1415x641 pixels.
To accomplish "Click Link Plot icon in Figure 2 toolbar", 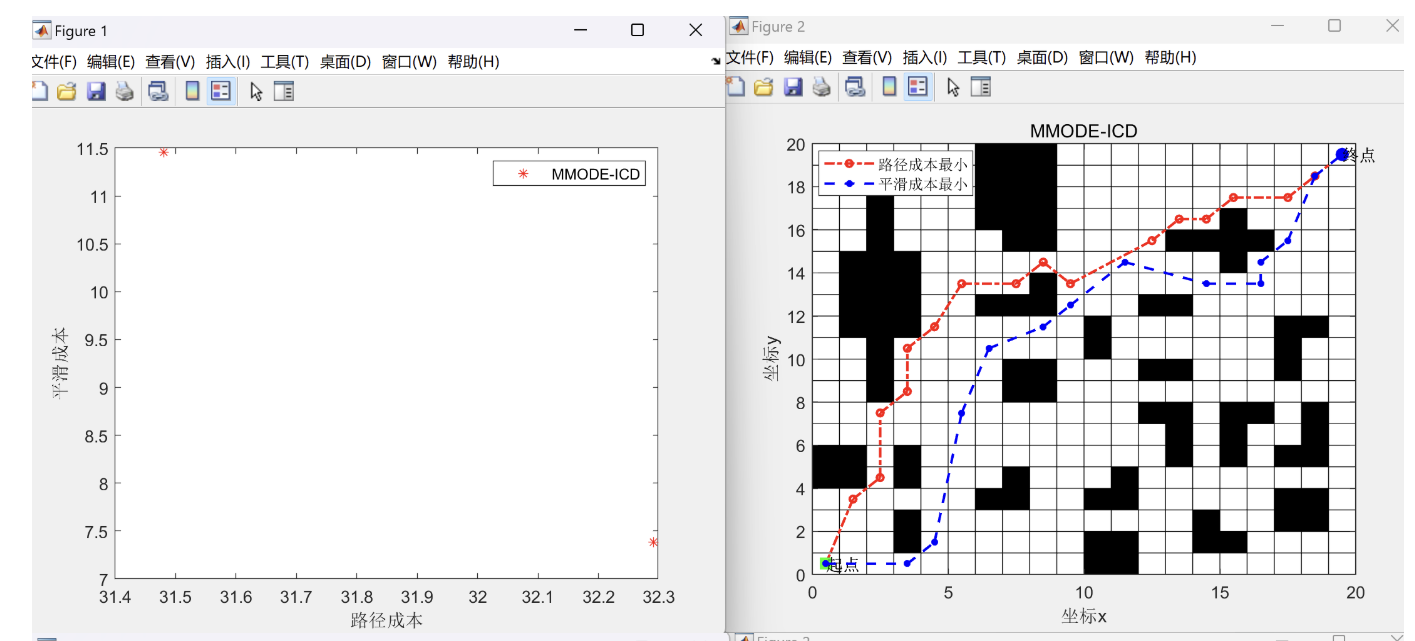I will 855,86.
